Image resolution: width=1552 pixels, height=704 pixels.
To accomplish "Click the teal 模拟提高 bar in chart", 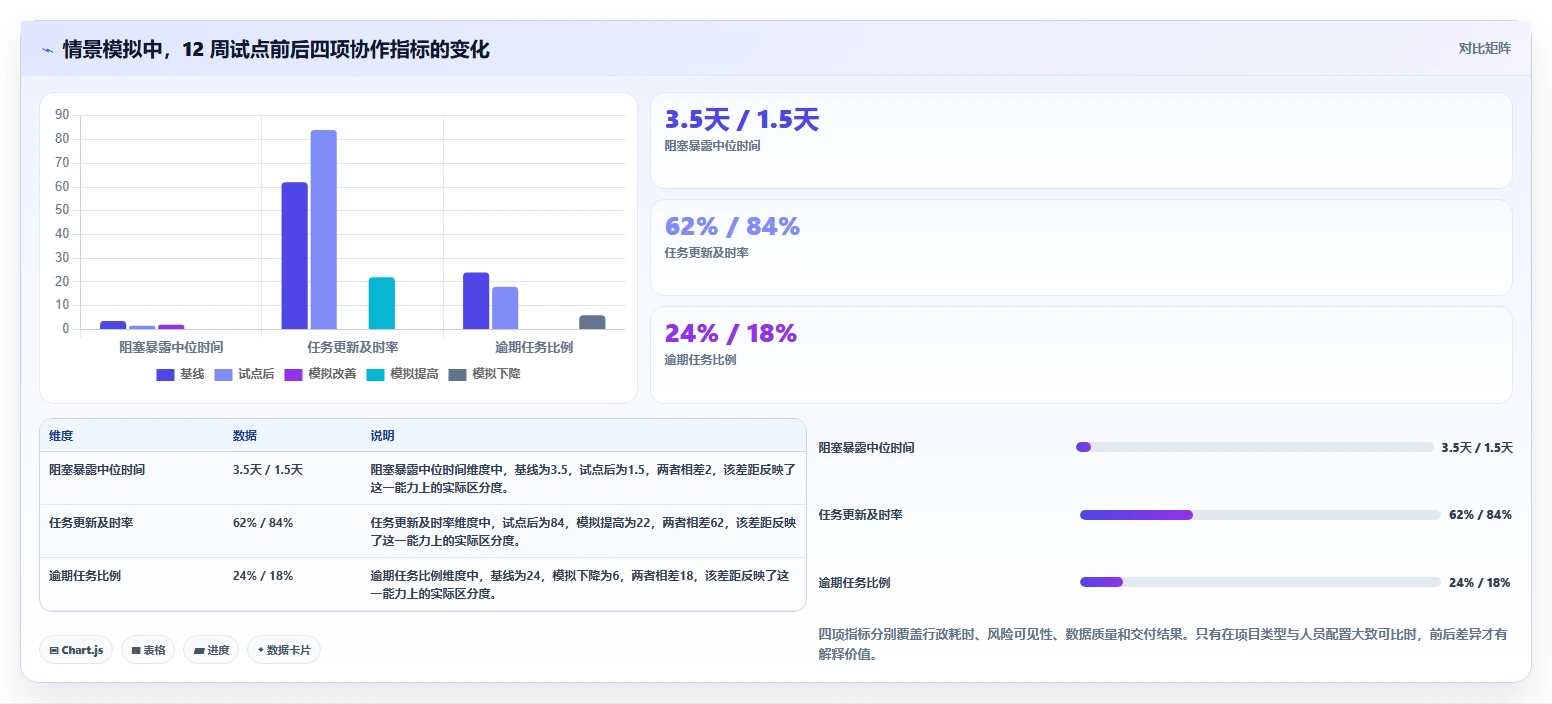I will pyautogui.click(x=381, y=303).
